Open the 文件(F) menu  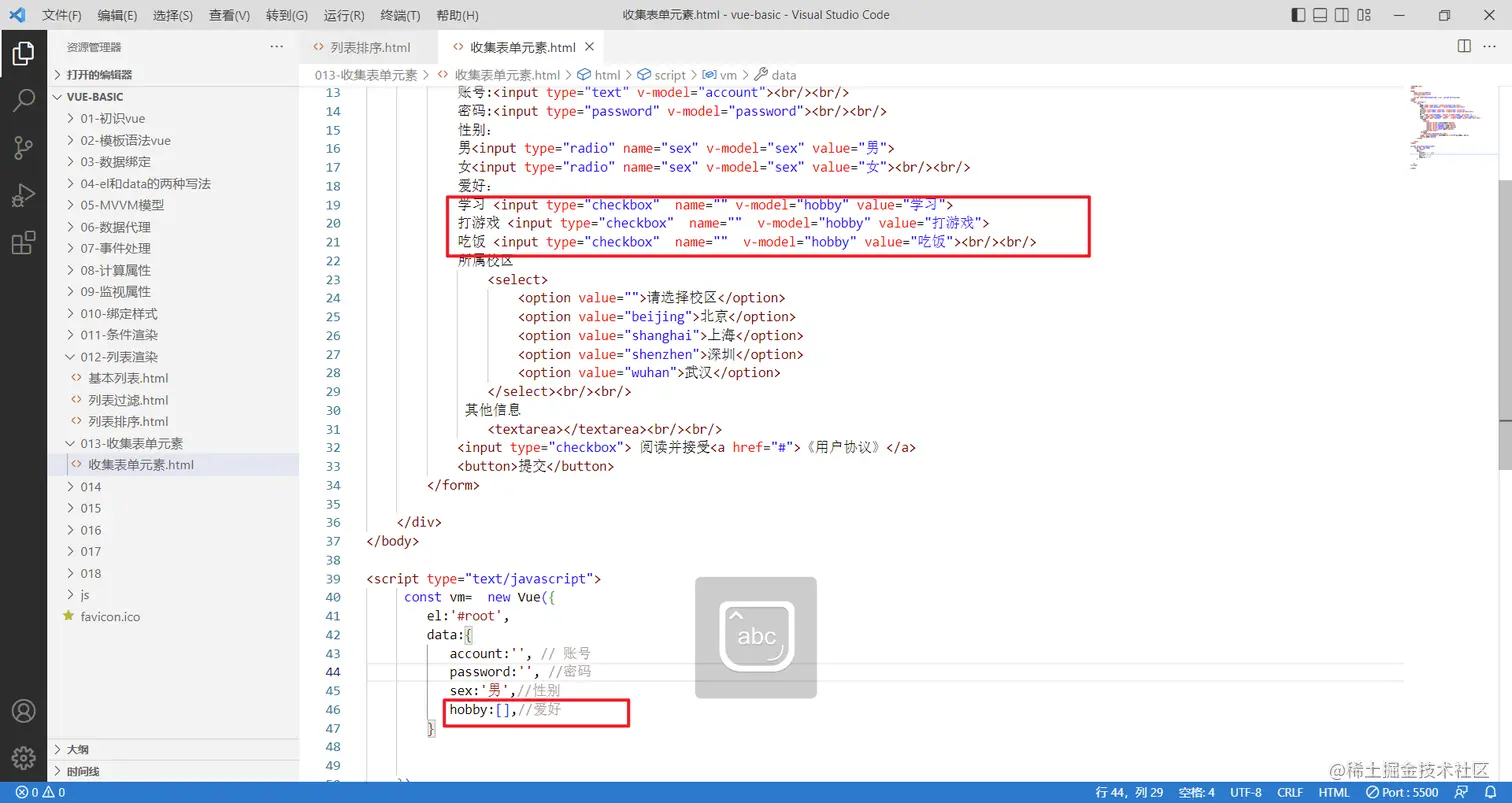(x=63, y=15)
